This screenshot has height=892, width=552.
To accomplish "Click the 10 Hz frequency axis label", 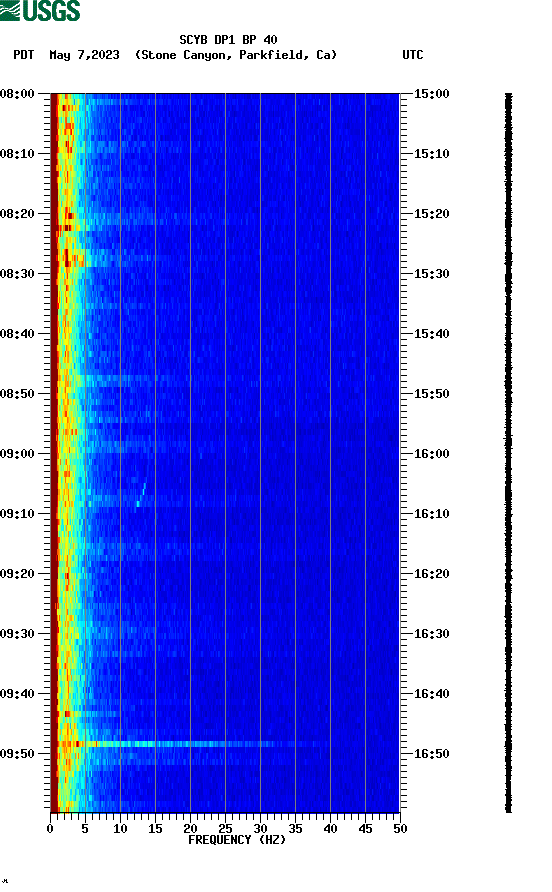I will point(120,829).
